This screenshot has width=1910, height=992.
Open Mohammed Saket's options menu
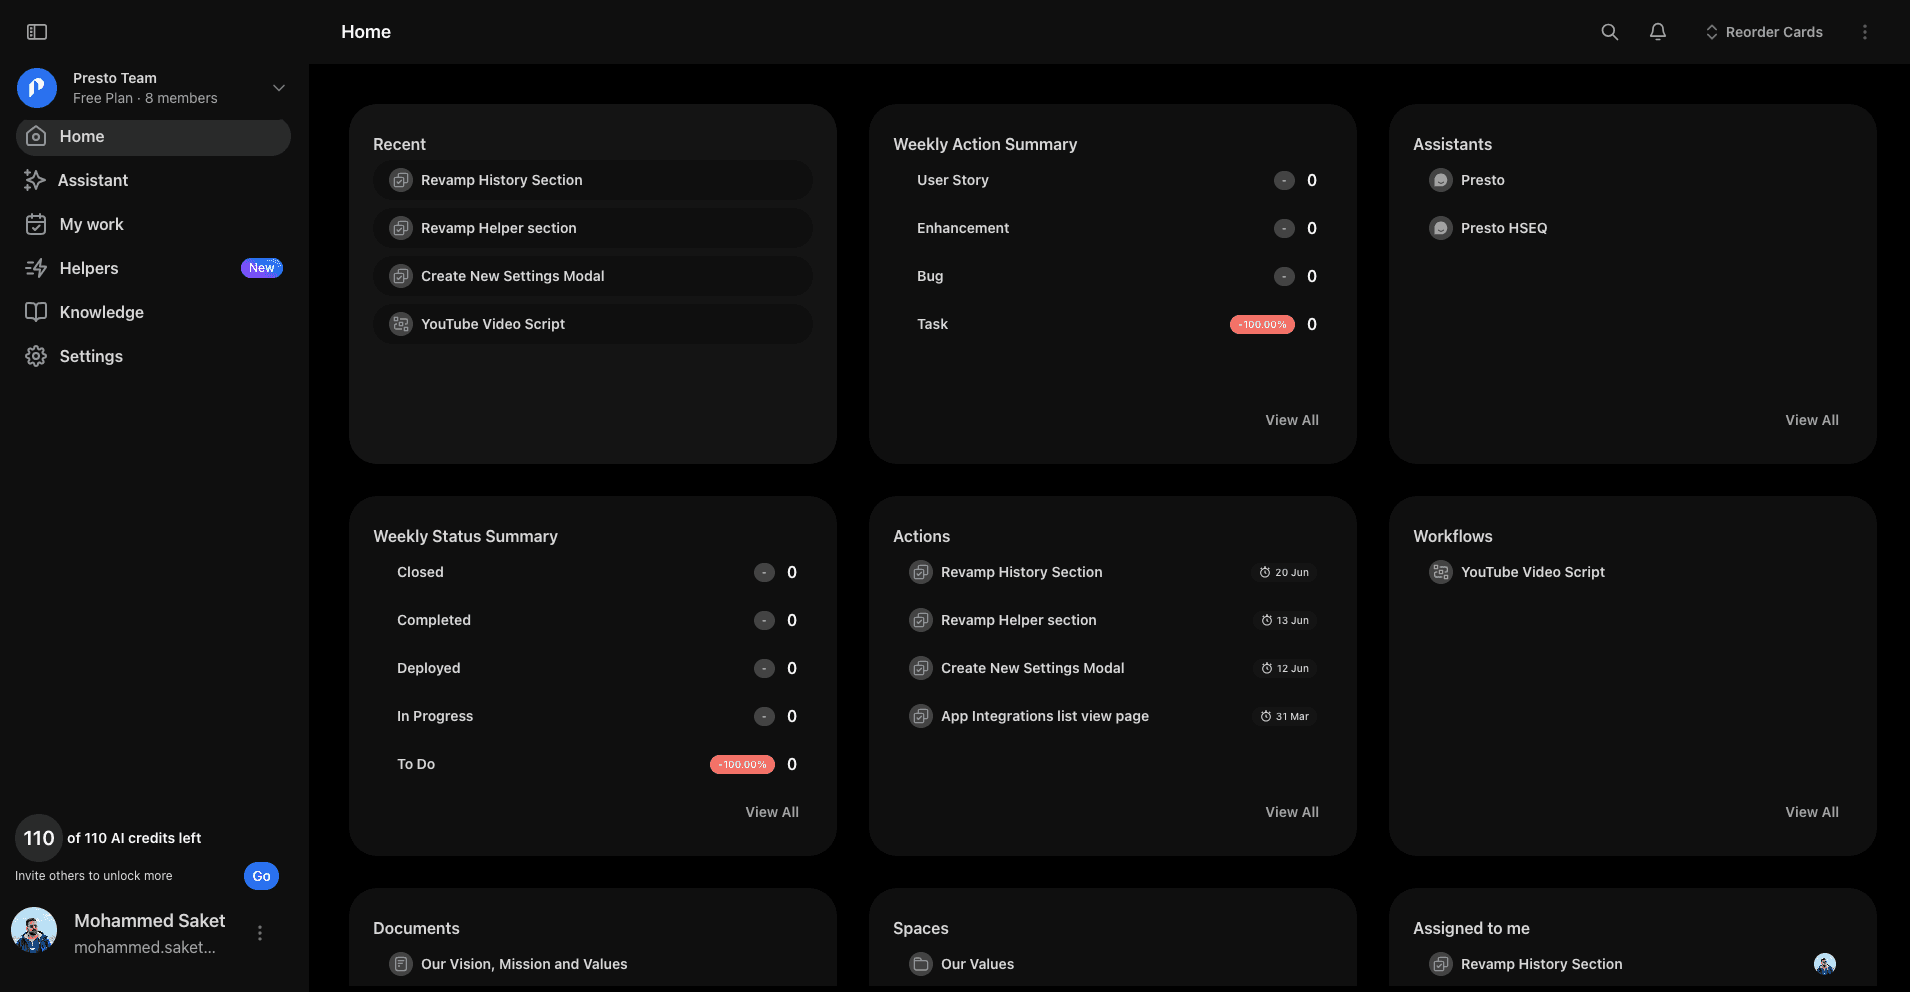(x=259, y=932)
